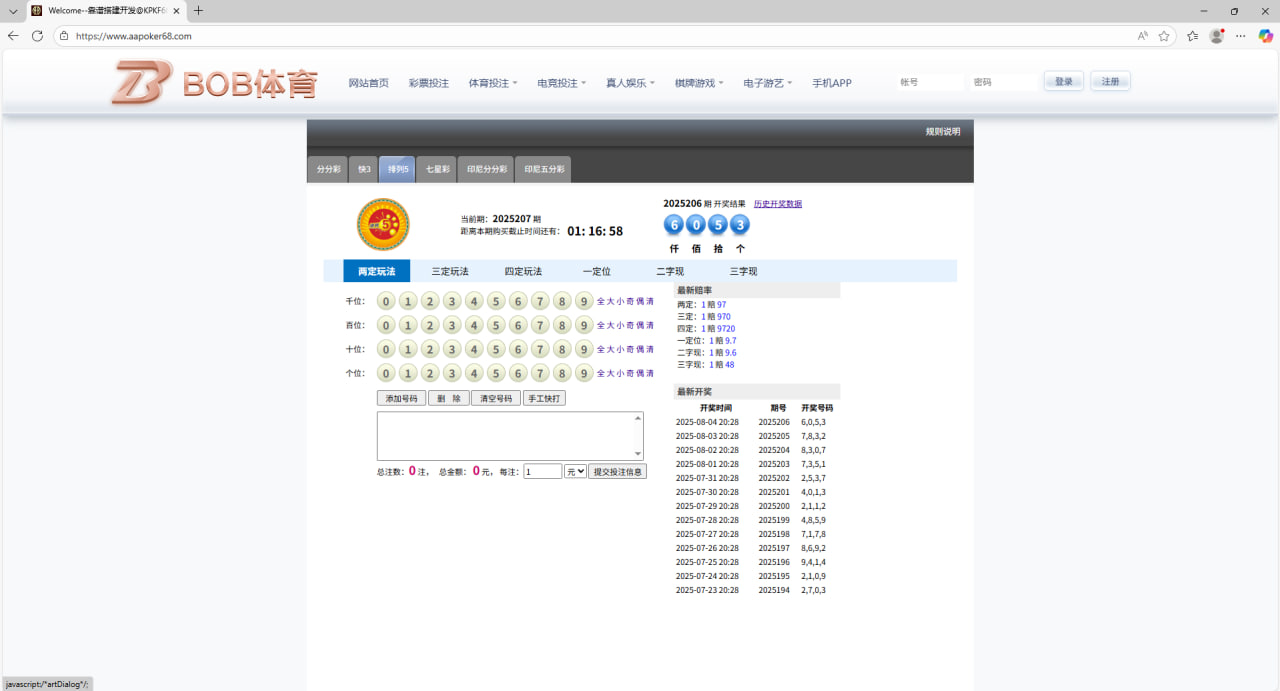Expand the 体育投注 dropdown menu
This screenshot has width=1280, height=691.
(x=493, y=83)
